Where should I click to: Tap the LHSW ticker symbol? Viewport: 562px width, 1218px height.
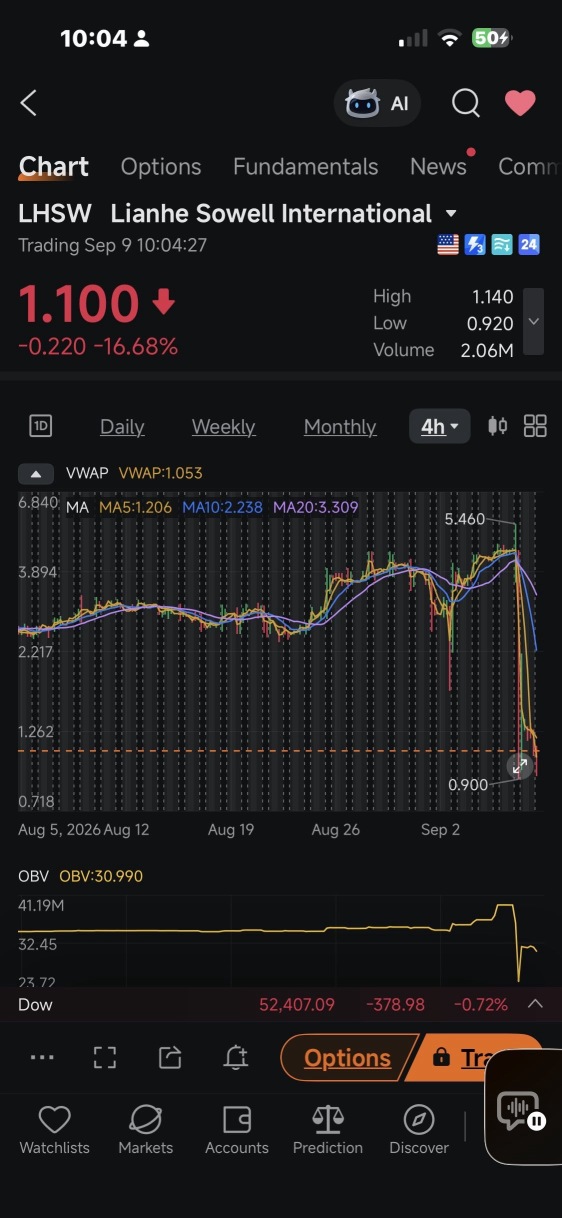click(x=55, y=214)
